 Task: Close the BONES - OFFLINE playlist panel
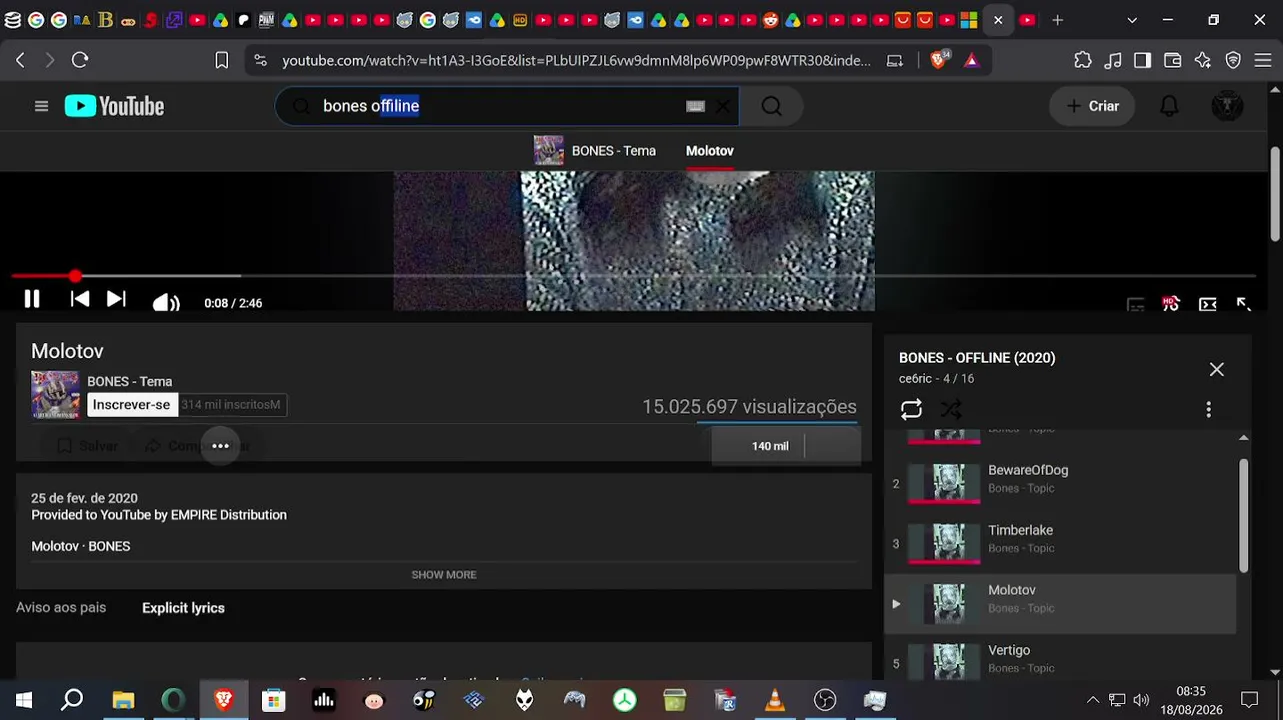tap(1216, 369)
